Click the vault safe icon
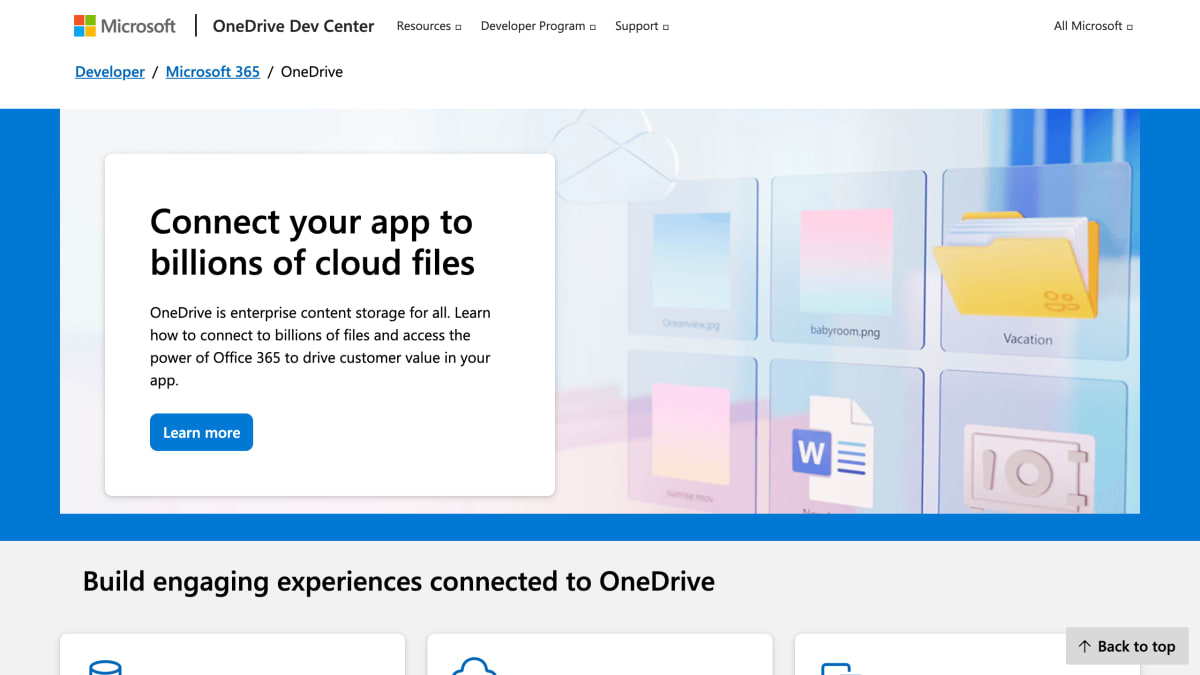The height and width of the screenshot is (675, 1200). pyautogui.click(x=1028, y=470)
